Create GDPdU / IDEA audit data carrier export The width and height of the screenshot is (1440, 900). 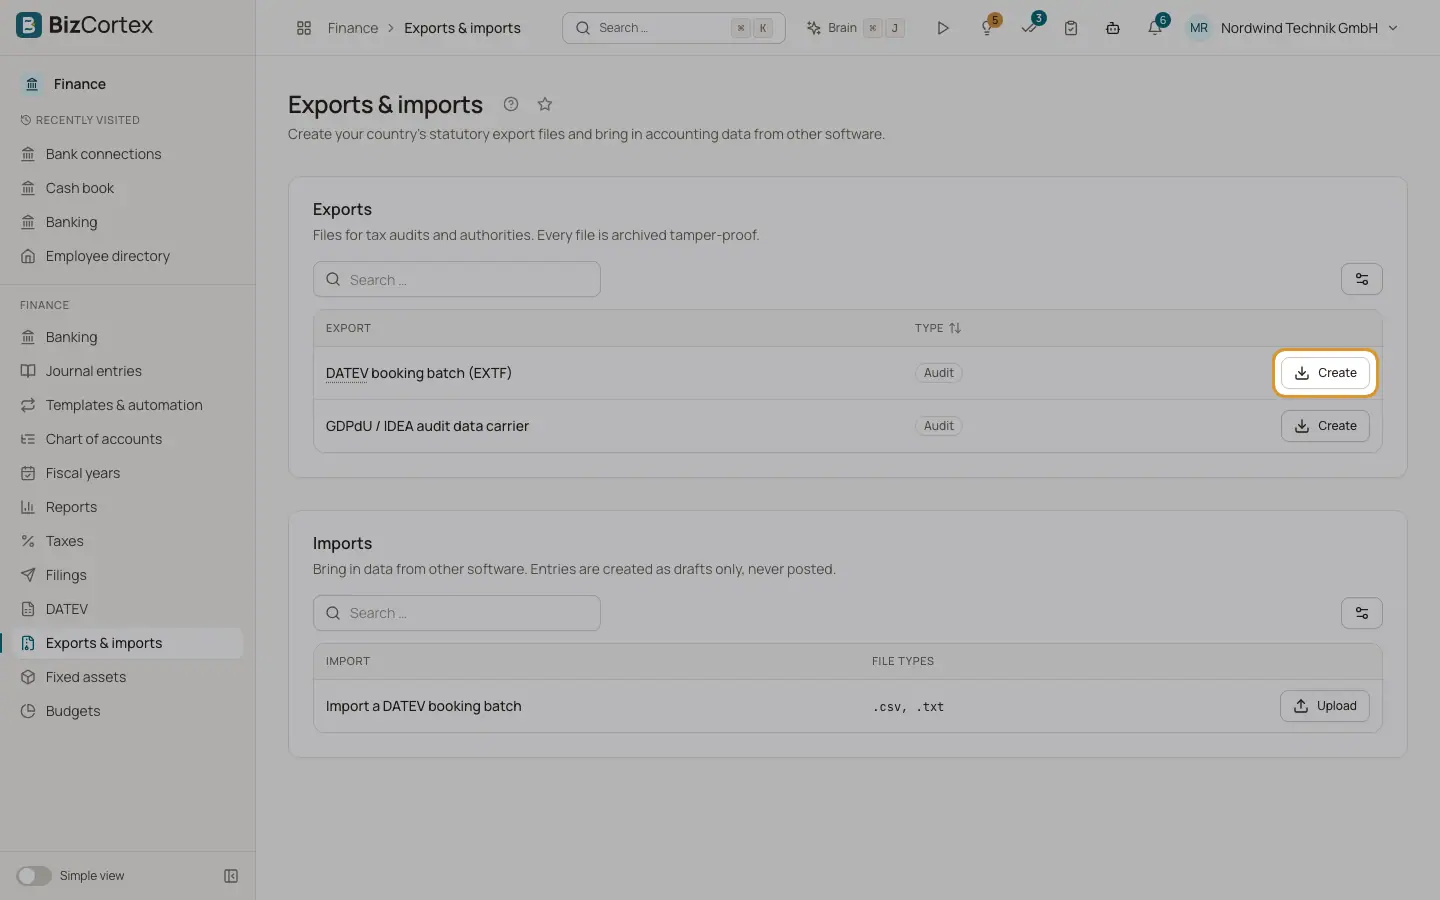tap(1325, 426)
